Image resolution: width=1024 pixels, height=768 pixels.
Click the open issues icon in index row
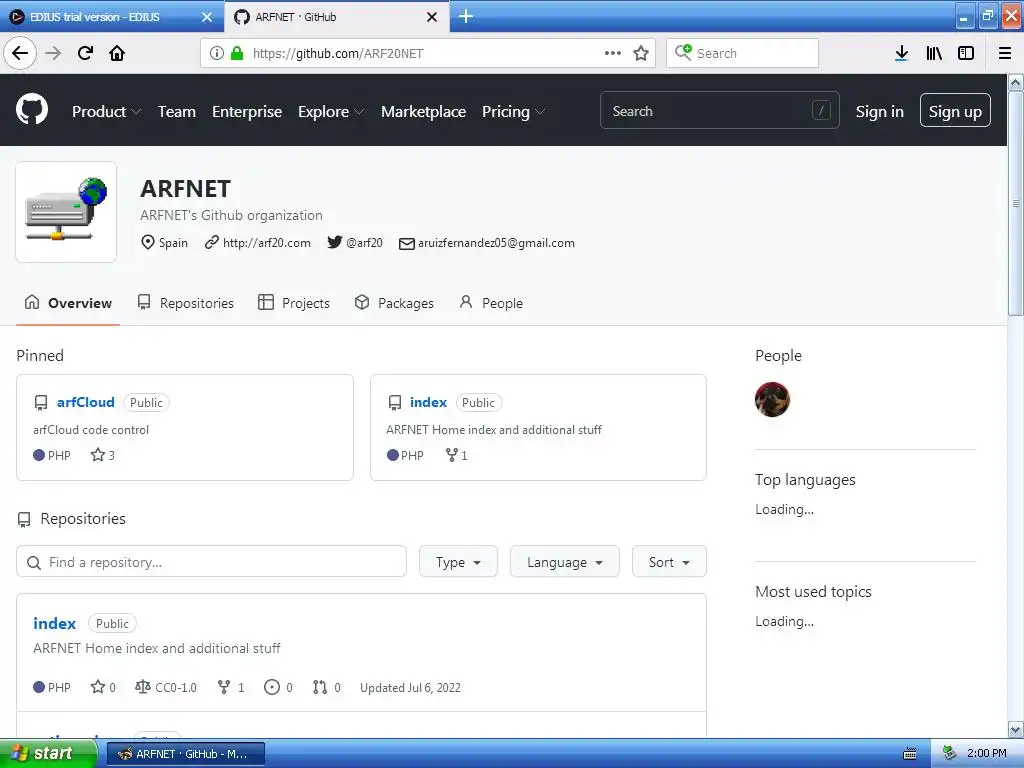pos(272,687)
